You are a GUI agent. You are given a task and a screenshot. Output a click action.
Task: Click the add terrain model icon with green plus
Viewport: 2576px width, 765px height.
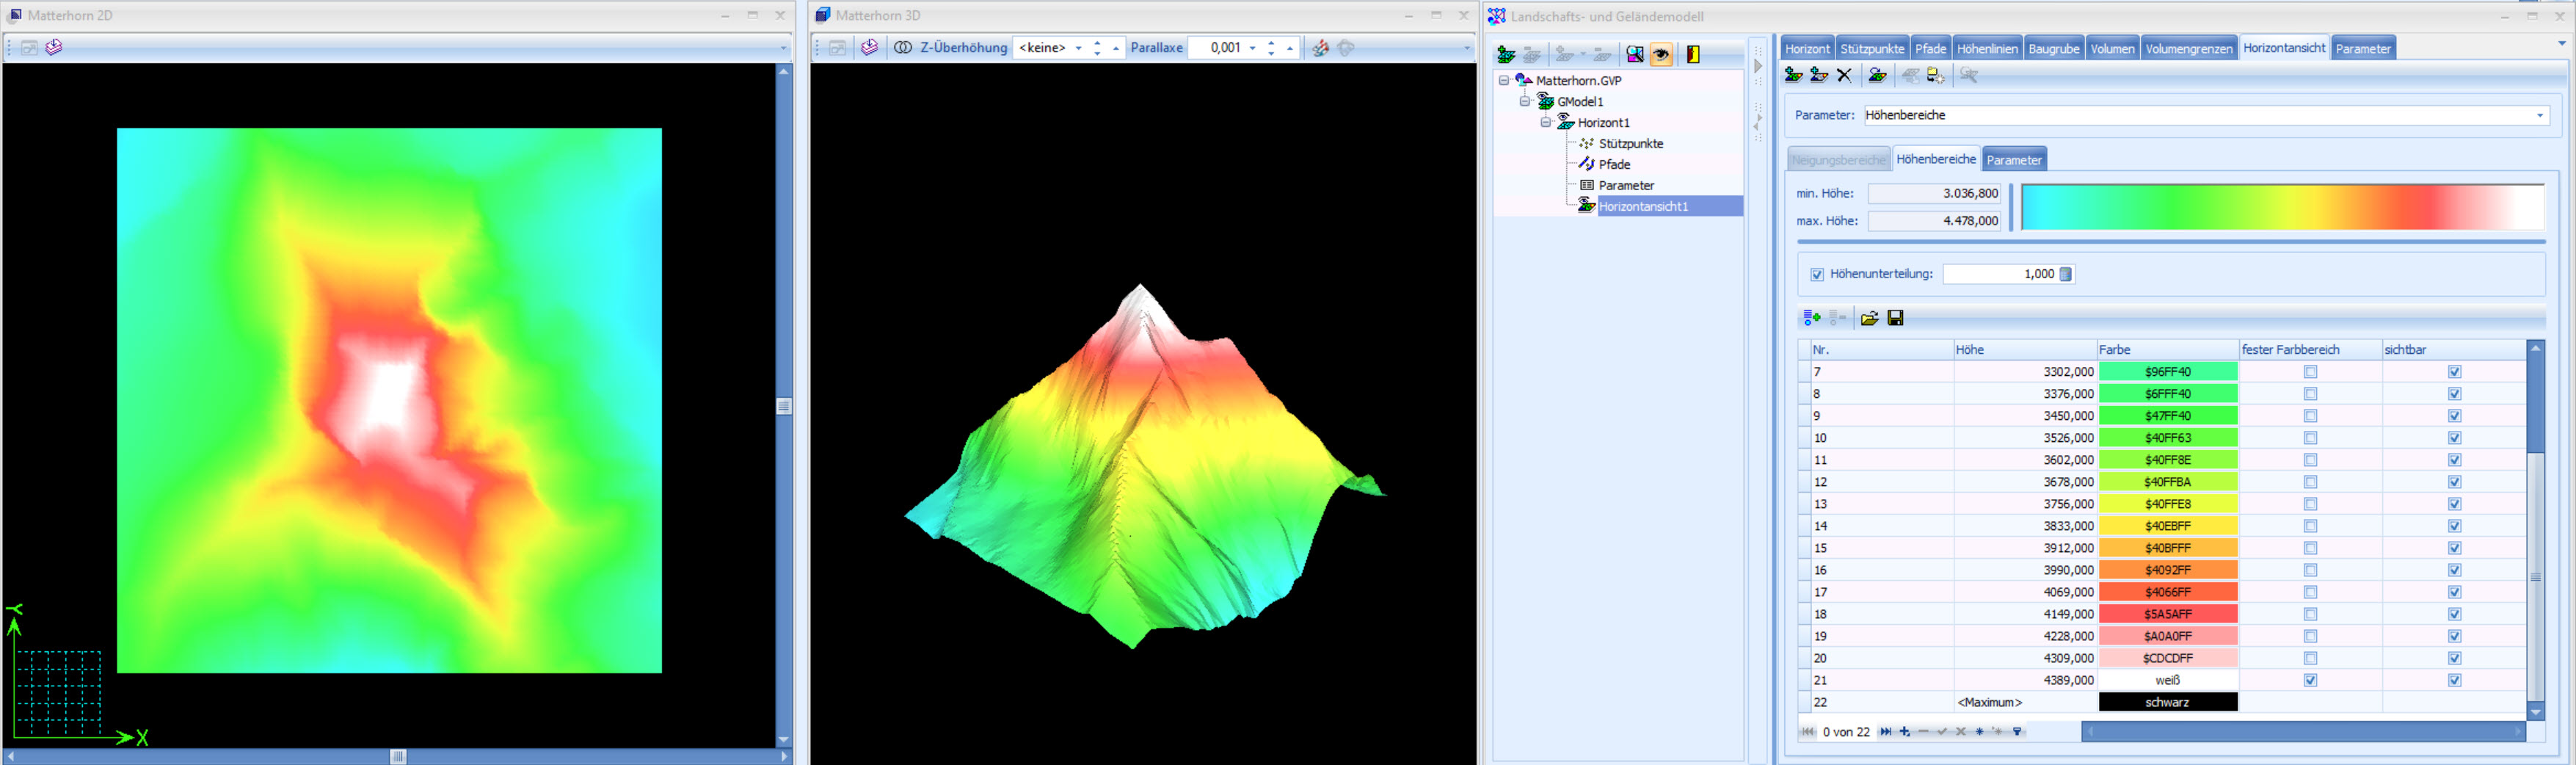(x=1506, y=55)
